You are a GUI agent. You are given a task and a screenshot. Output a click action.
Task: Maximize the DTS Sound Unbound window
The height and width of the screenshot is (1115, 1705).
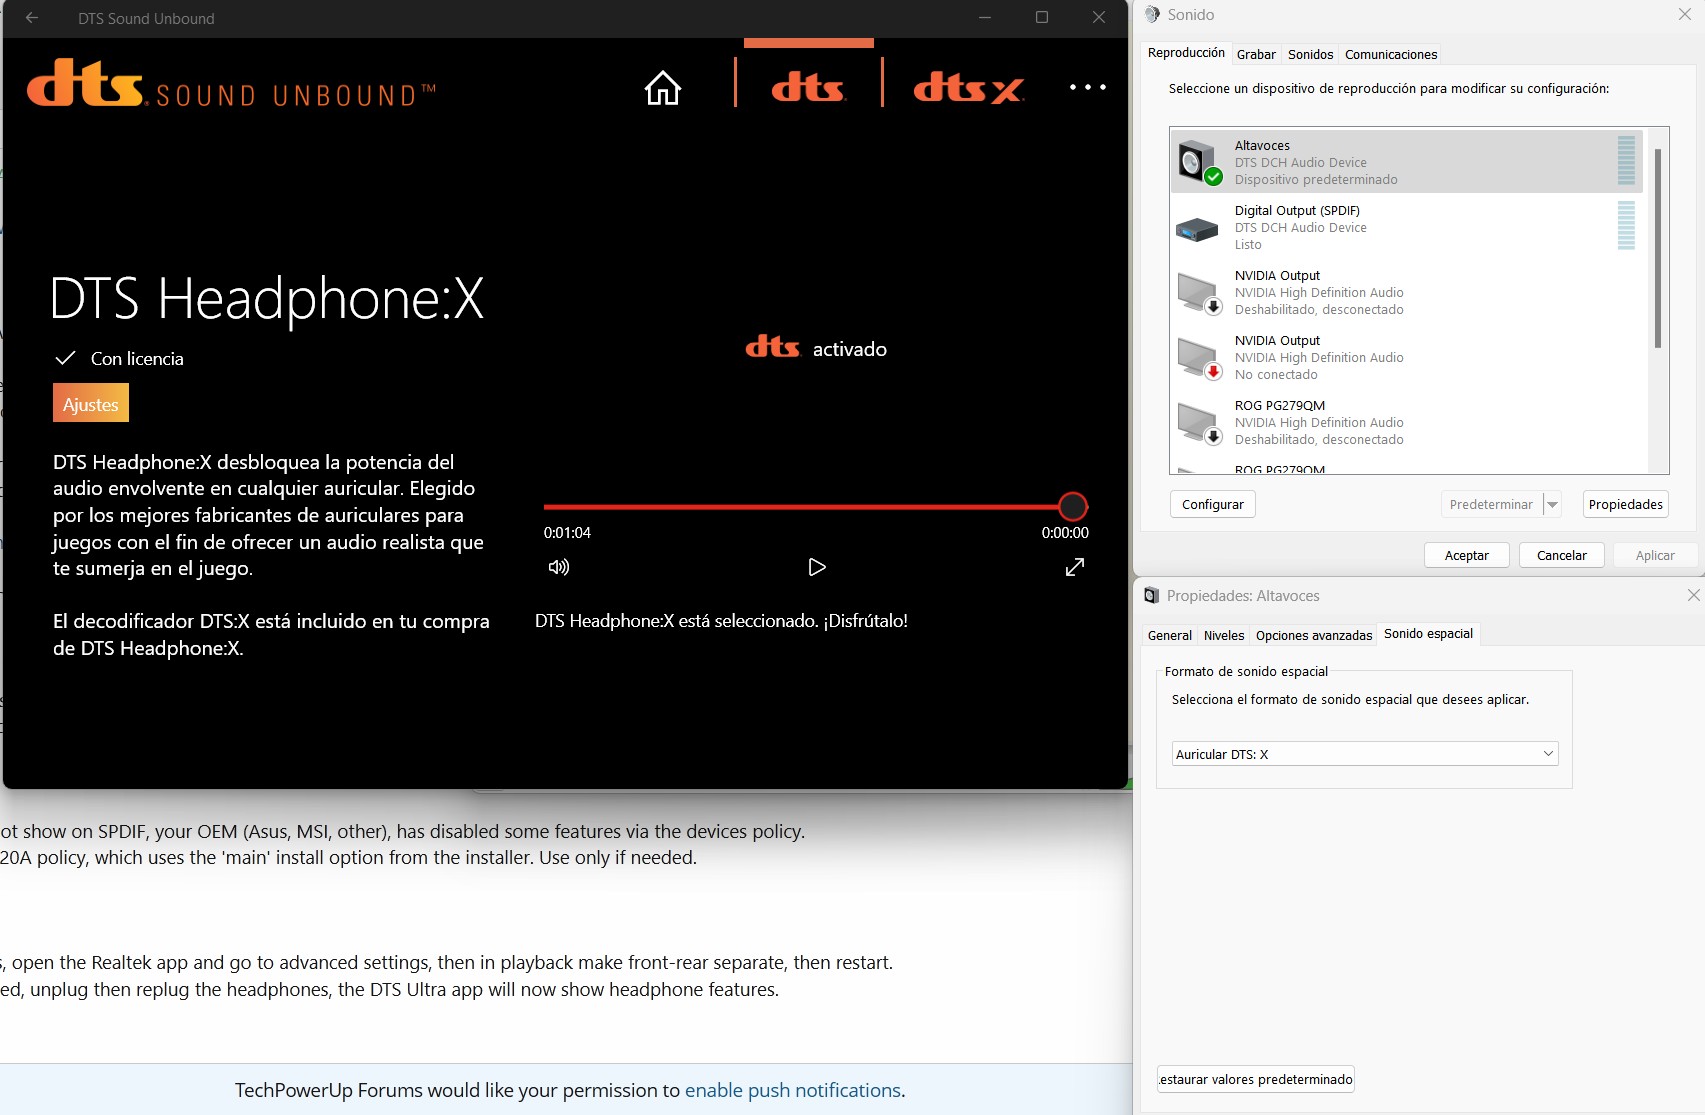click(x=1042, y=17)
